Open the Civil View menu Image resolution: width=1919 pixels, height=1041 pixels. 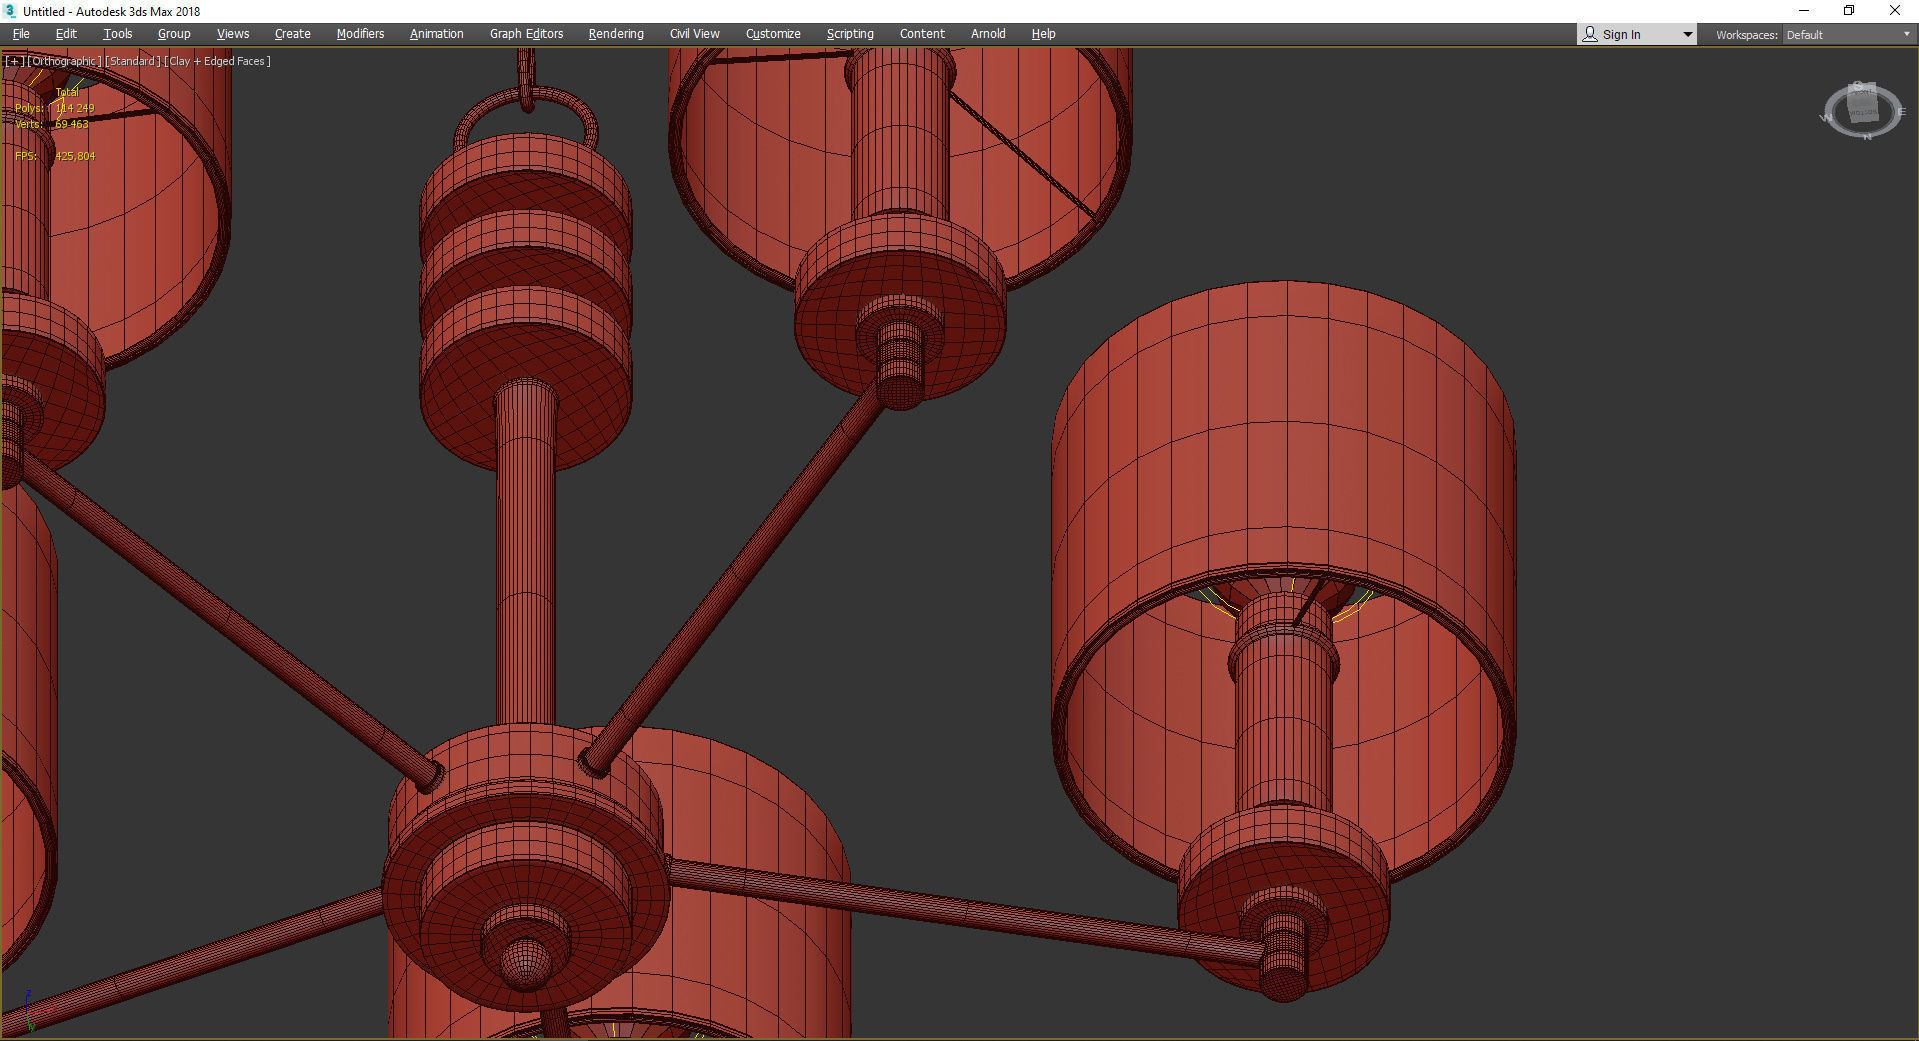[x=695, y=34]
